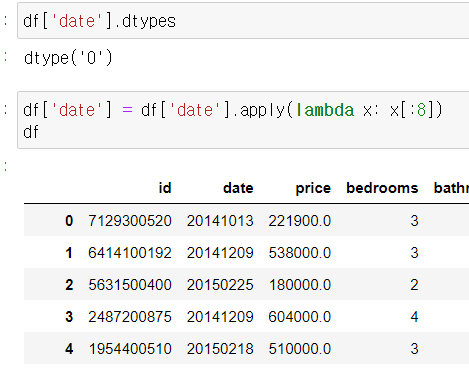The width and height of the screenshot is (469, 368).
Task: Click the standalone df line in second cell
Action: coord(31,132)
